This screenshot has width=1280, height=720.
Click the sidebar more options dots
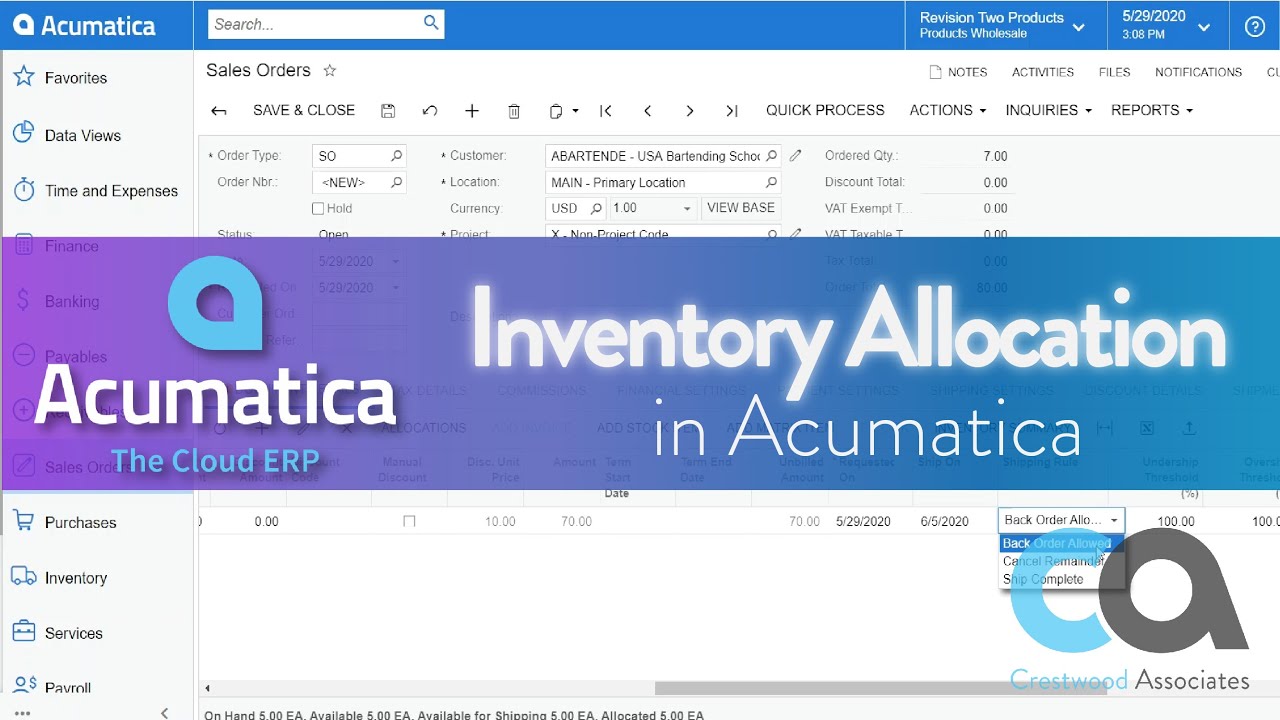22,713
